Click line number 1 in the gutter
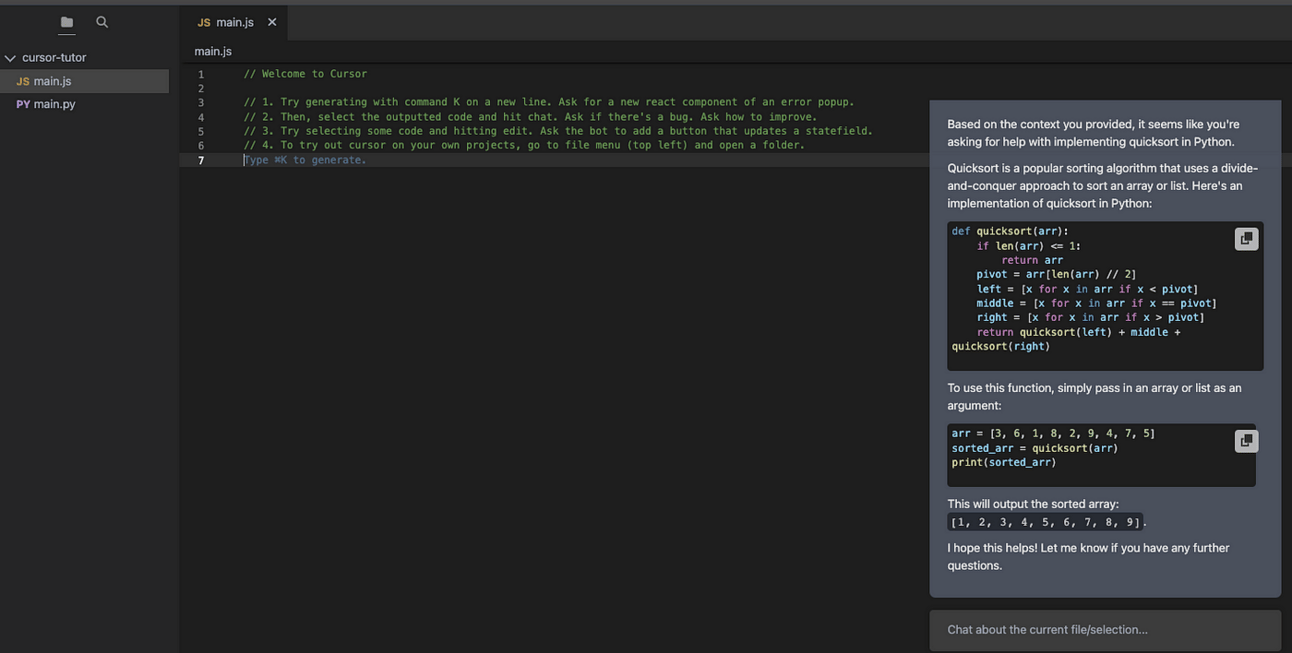Viewport: 1292px width, 653px height. [x=201, y=74]
